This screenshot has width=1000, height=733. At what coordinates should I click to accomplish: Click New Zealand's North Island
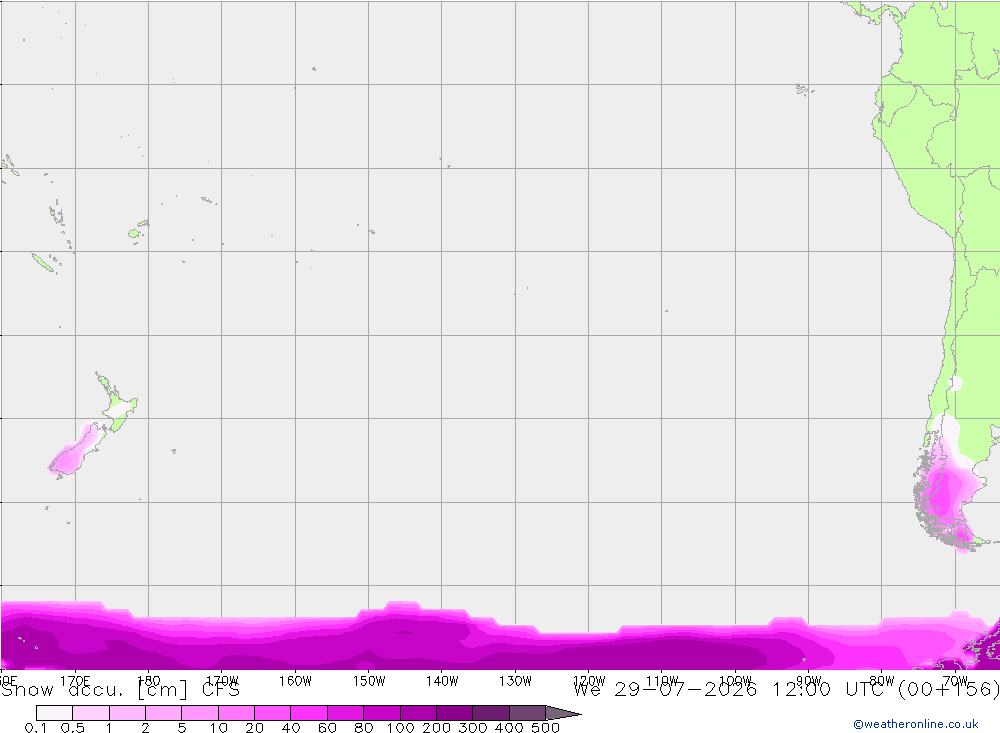tap(119, 404)
